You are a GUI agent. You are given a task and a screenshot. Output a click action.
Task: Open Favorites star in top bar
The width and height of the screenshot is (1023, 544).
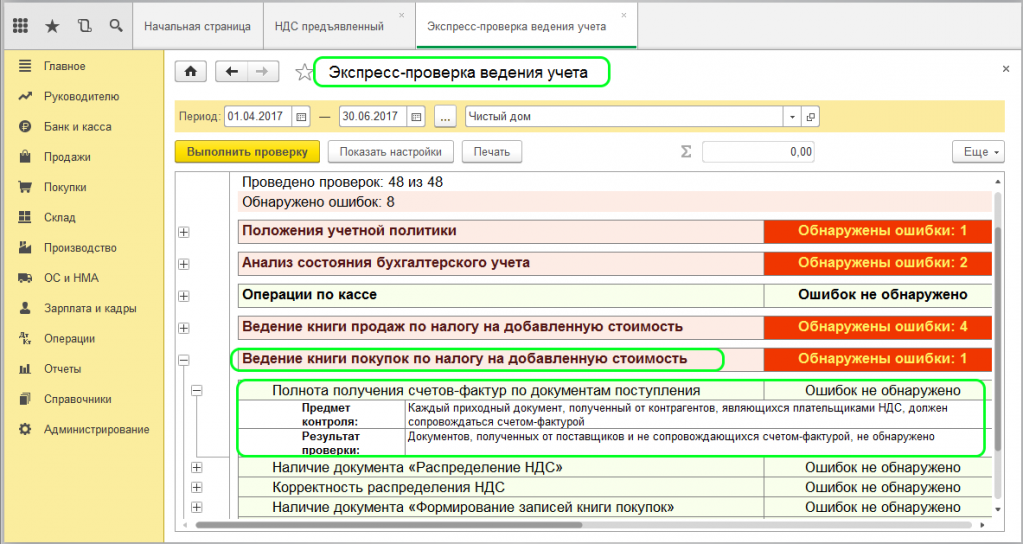pos(53,26)
